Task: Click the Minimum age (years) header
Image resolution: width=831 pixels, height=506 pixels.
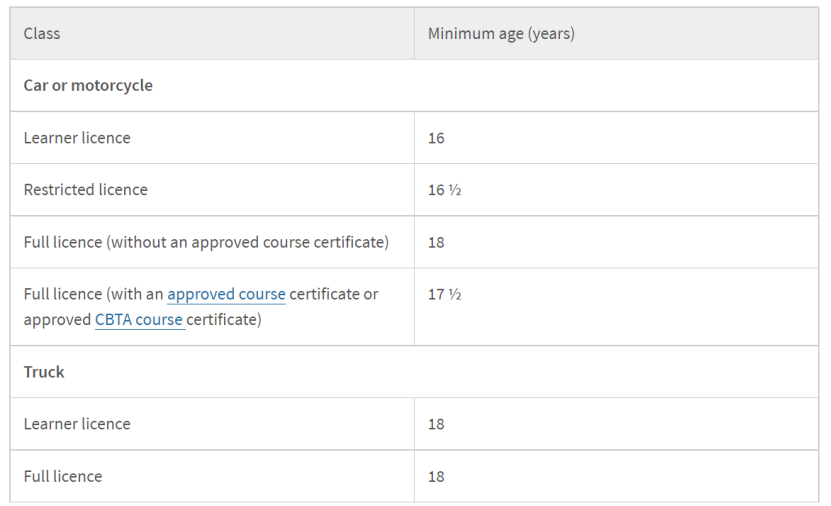Action: pyautogui.click(x=501, y=34)
